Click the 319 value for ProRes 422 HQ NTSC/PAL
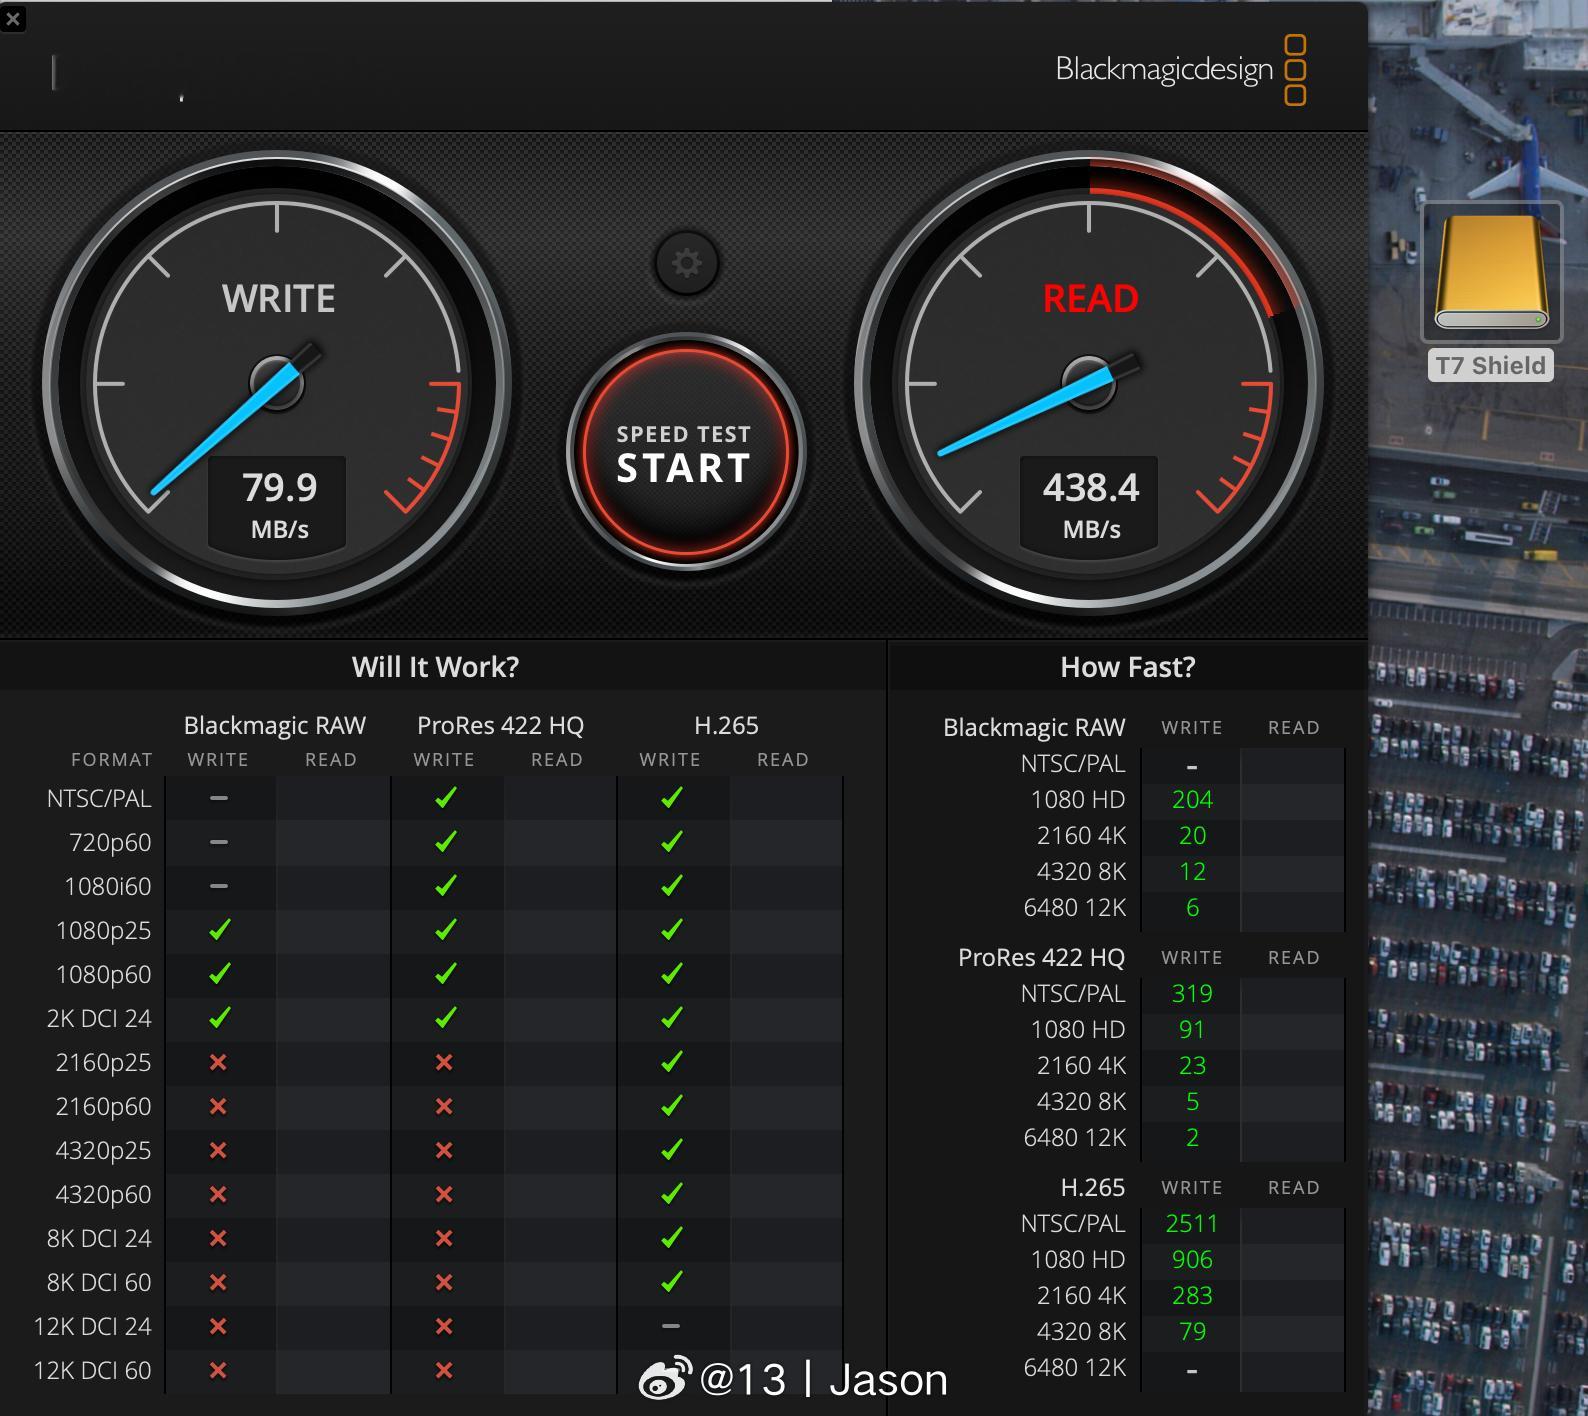This screenshot has width=1588, height=1416. pos(1192,993)
